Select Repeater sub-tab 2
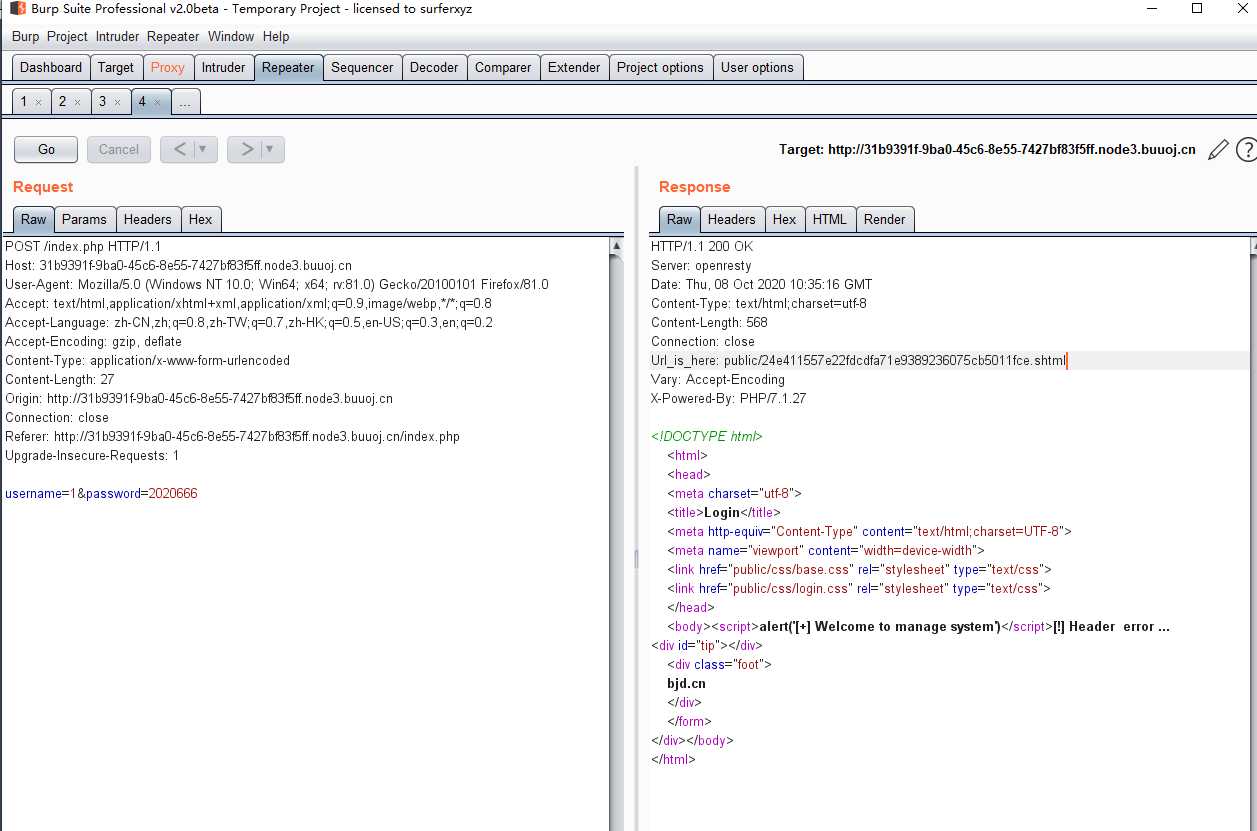 (x=62, y=102)
